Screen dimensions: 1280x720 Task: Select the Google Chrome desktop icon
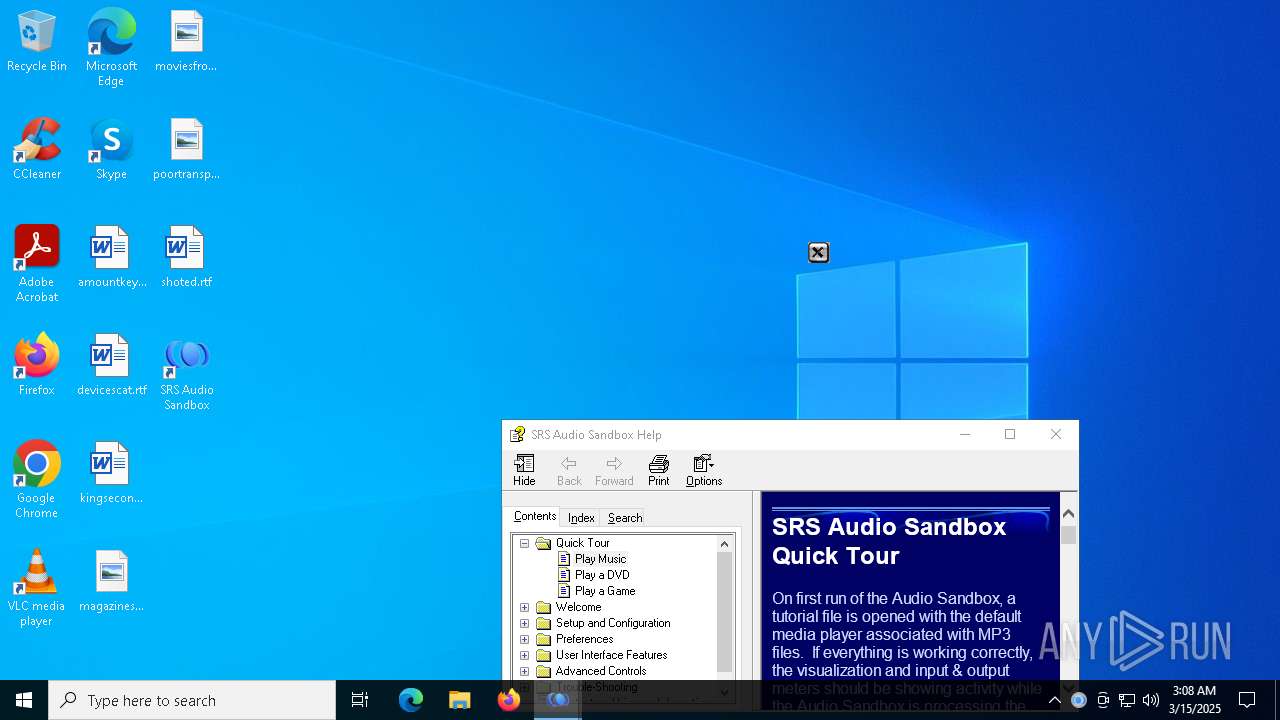click(37, 480)
